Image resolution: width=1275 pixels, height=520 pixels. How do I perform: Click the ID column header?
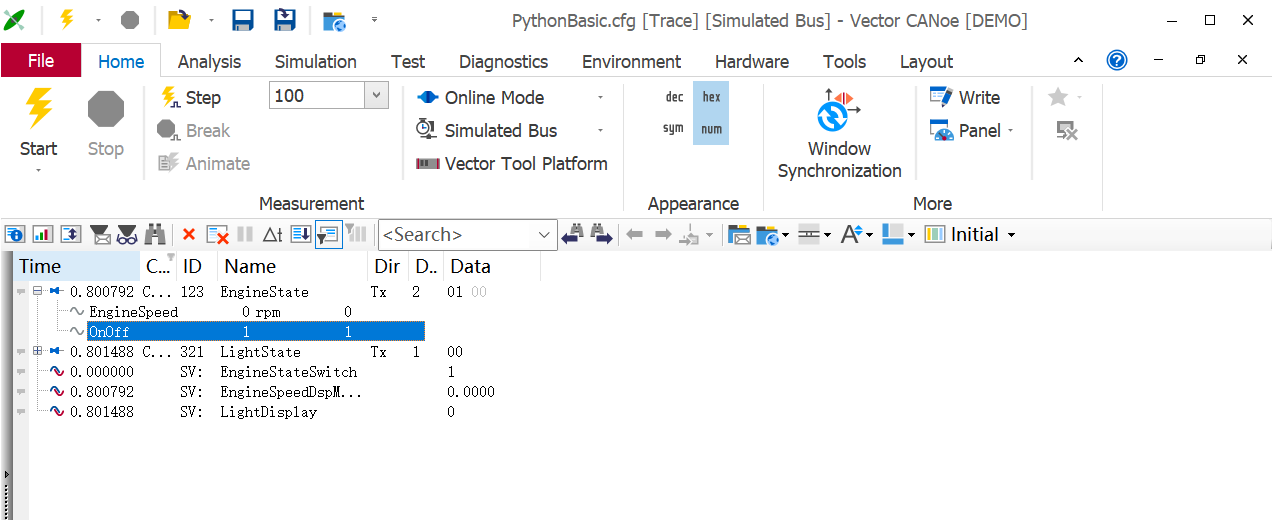197,266
